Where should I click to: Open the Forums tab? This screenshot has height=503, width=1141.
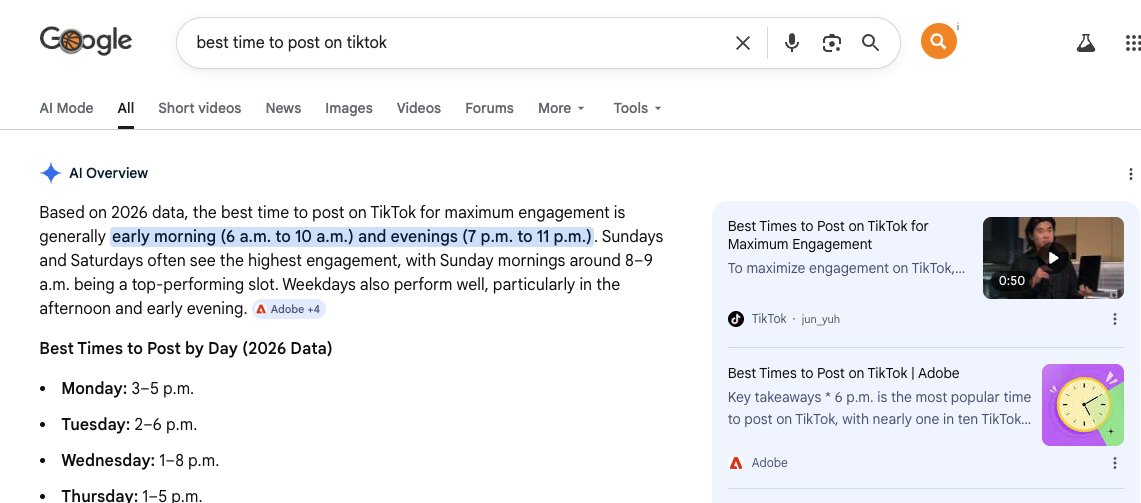click(489, 108)
